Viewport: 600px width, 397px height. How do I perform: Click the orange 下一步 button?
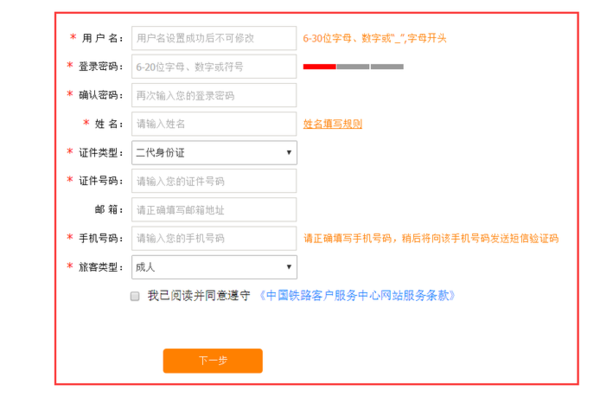213,361
